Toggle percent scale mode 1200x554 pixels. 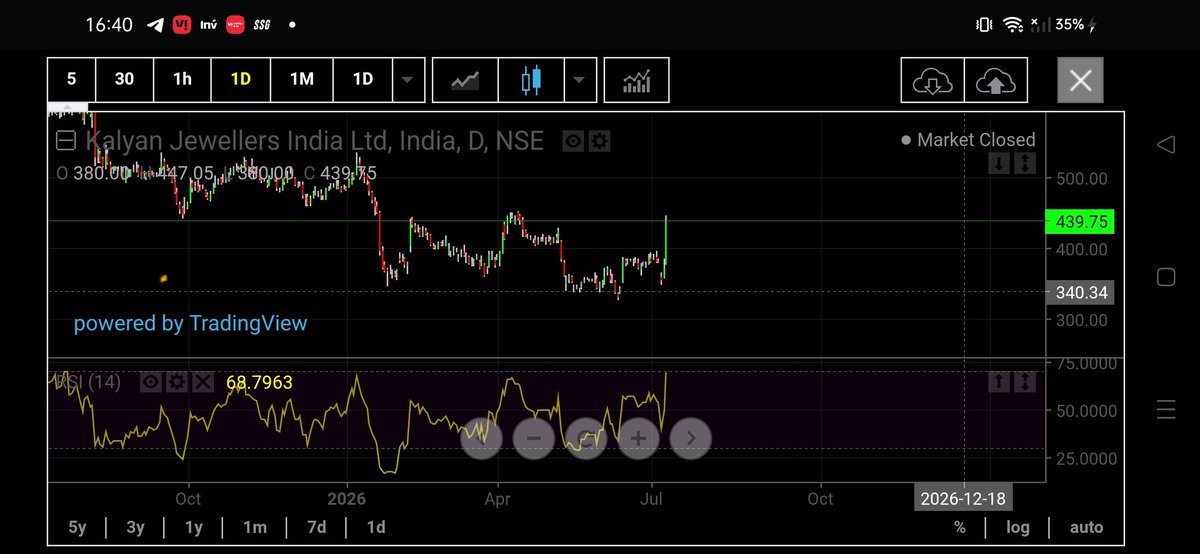coord(960,527)
